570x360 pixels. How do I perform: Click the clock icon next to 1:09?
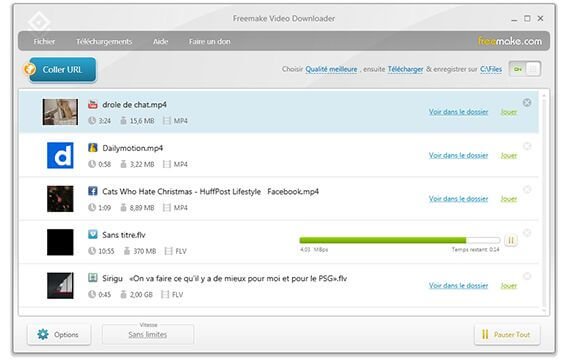[92, 207]
